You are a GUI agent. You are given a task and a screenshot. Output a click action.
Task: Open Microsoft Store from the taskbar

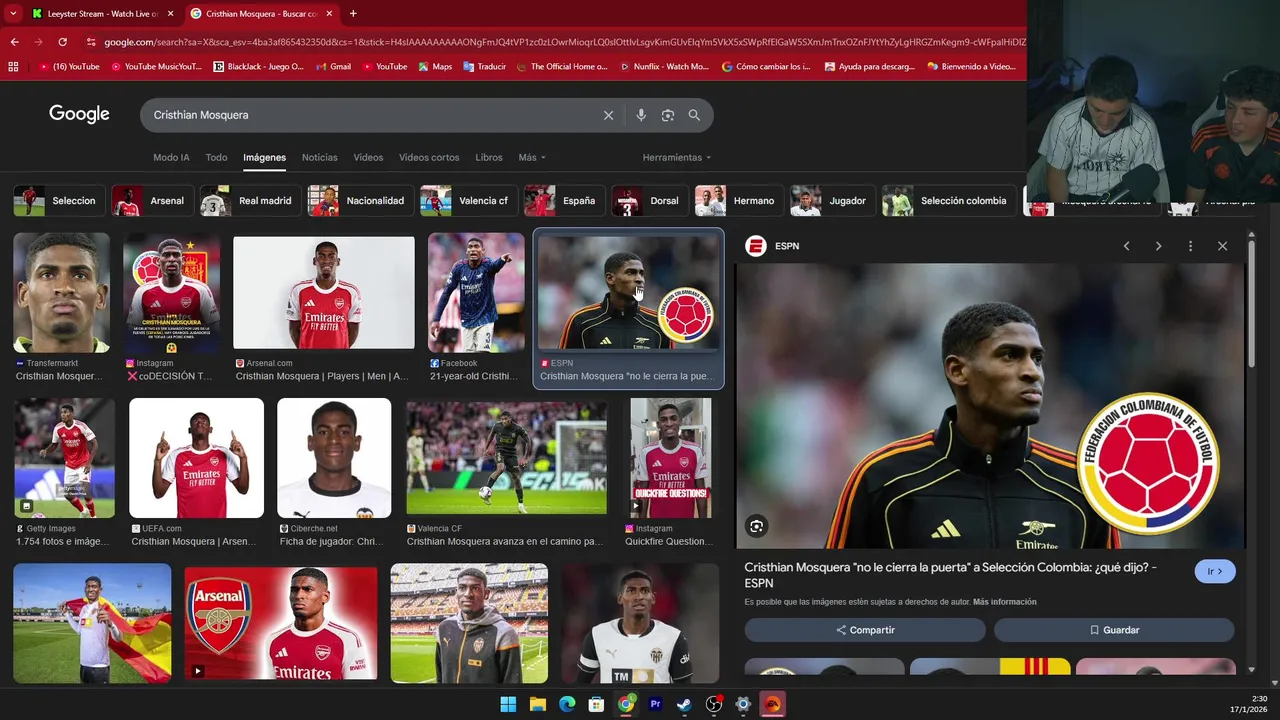click(x=596, y=704)
